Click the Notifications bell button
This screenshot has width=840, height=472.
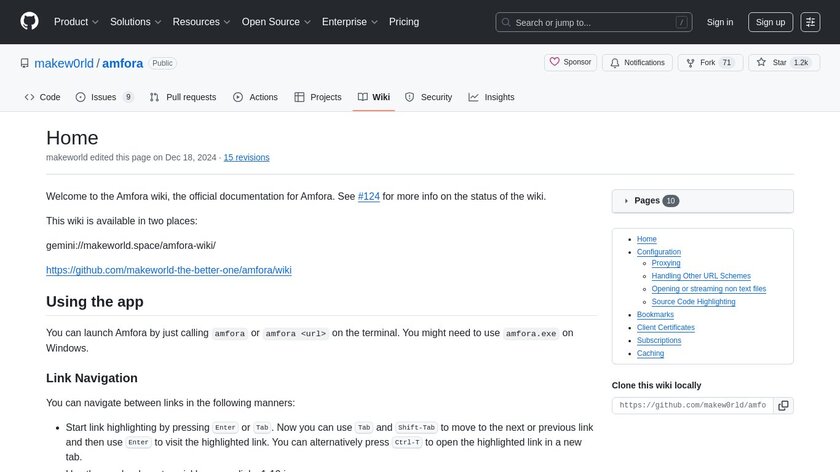(x=637, y=62)
